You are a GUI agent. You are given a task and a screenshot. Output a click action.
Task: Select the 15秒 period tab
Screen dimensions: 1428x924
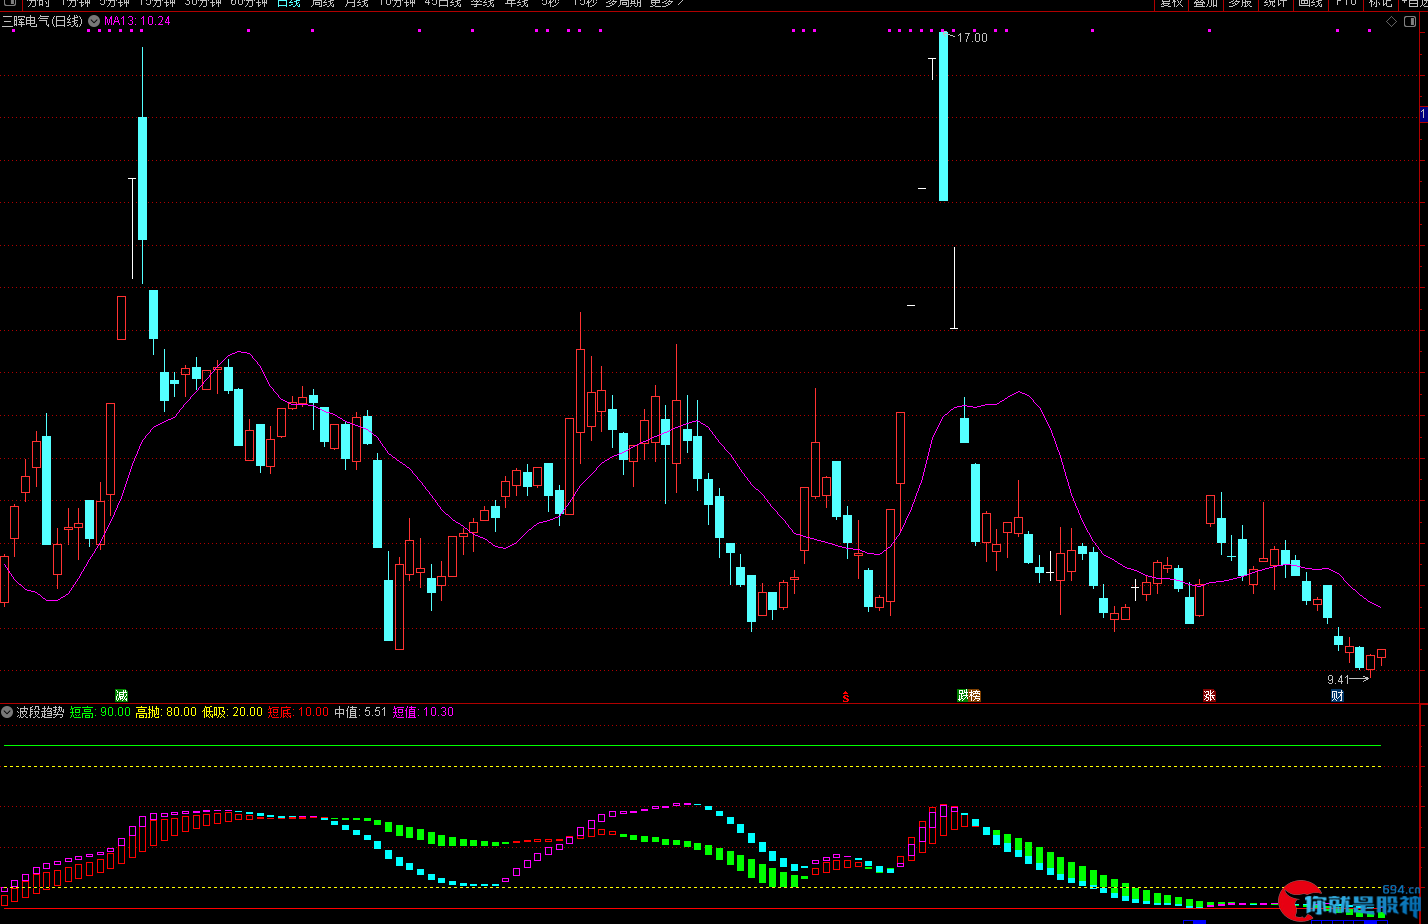pyautogui.click(x=584, y=3)
